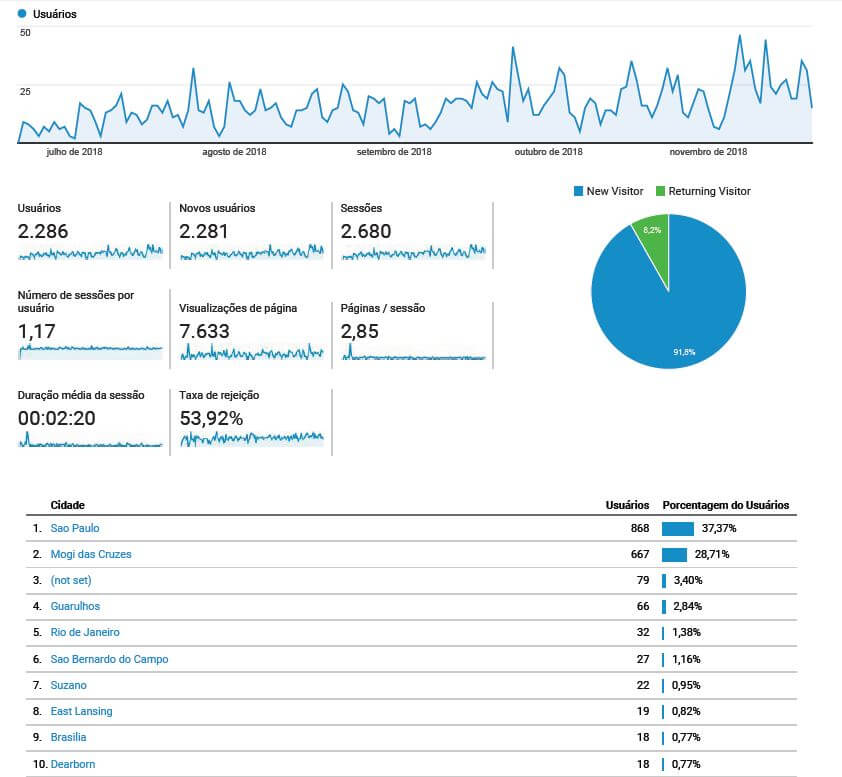This screenshot has width=842, height=777.
Task: Open the Sao Paulo city link
Action: [x=75, y=528]
